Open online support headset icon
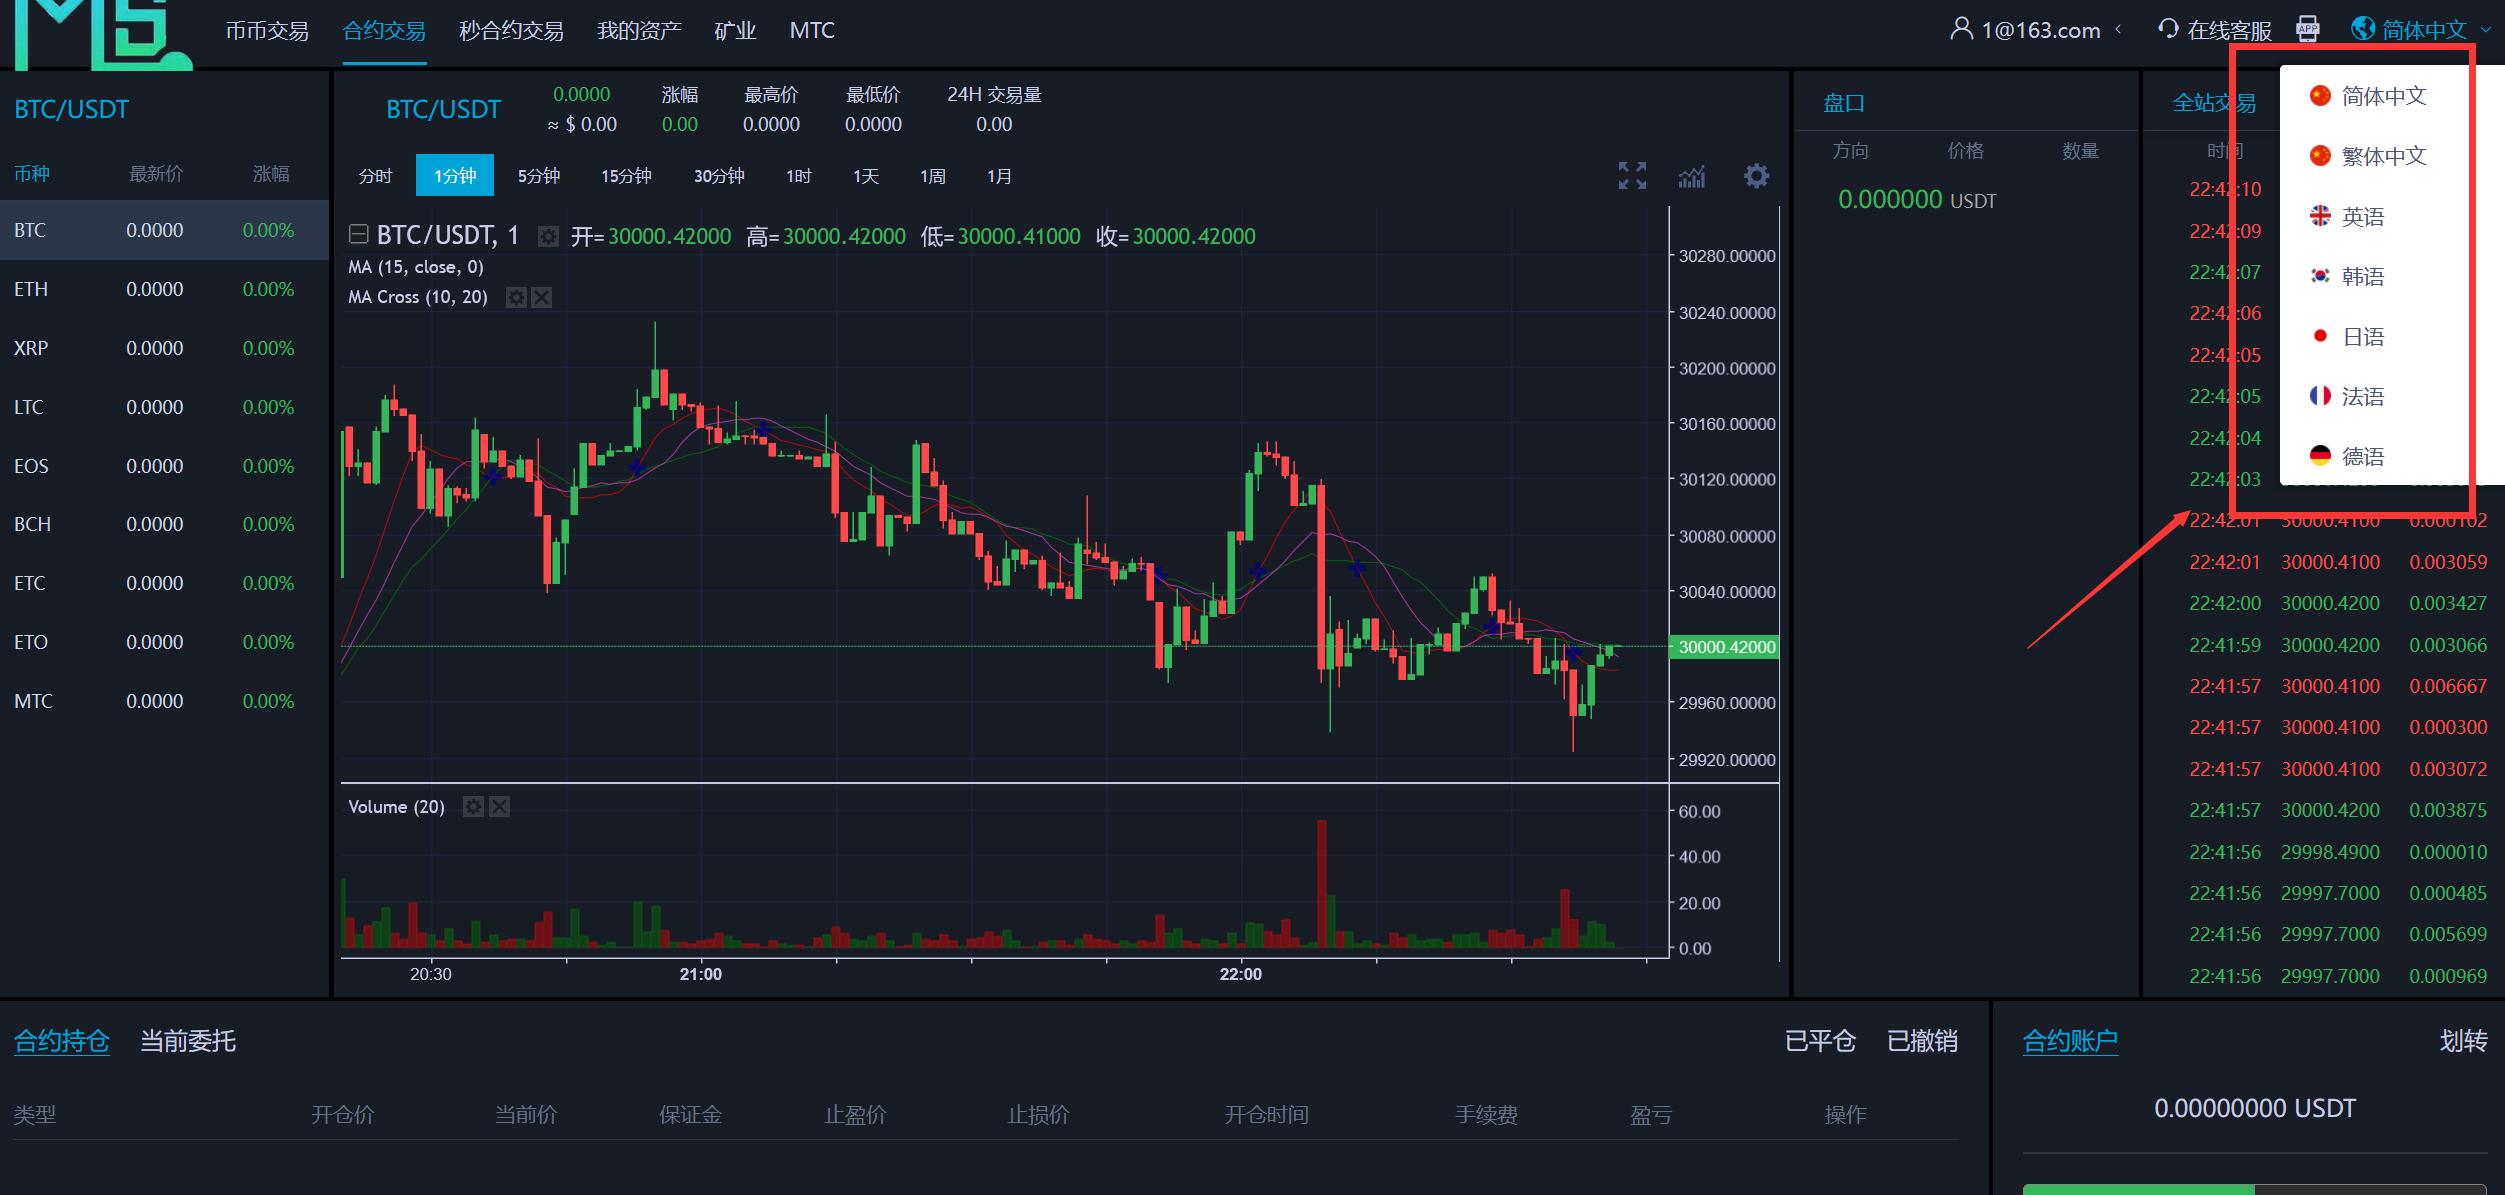The image size is (2505, 1195). [2168, 29]
